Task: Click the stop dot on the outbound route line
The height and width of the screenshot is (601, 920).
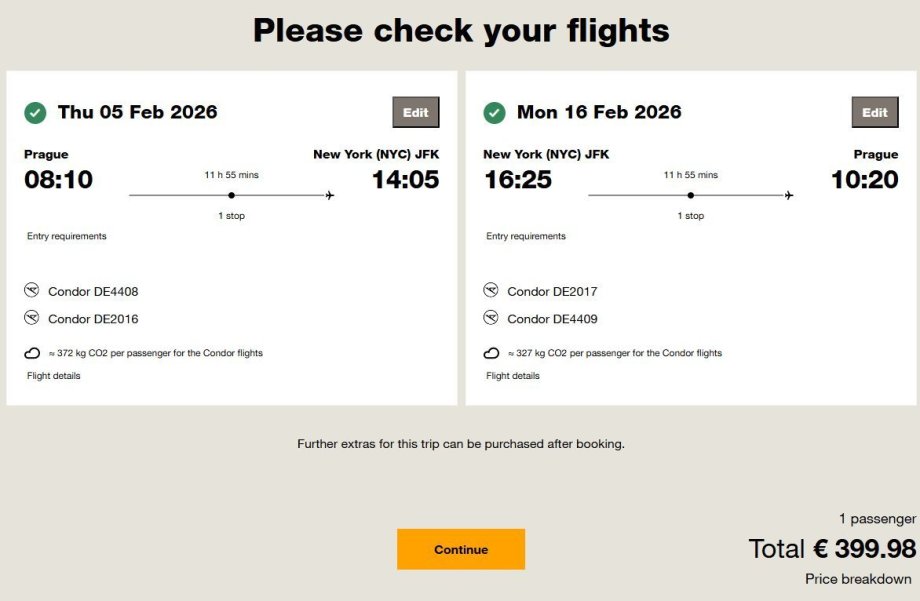Action: click(x=231, y=196)
